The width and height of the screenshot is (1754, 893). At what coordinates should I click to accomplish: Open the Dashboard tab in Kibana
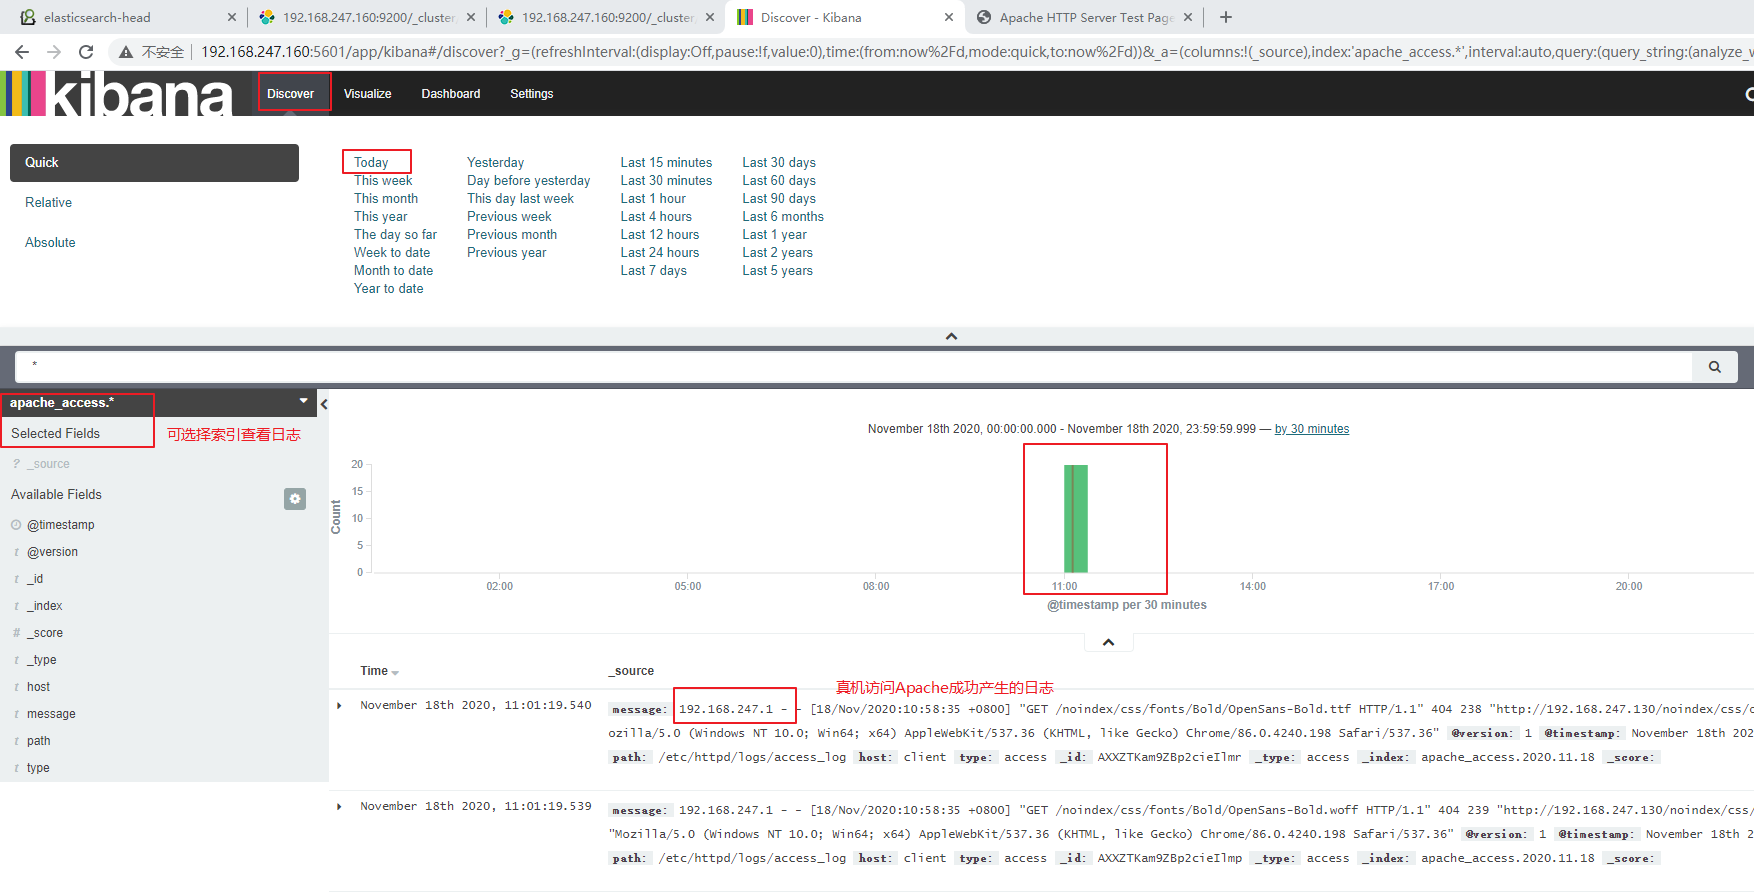(x=451, y=94)
